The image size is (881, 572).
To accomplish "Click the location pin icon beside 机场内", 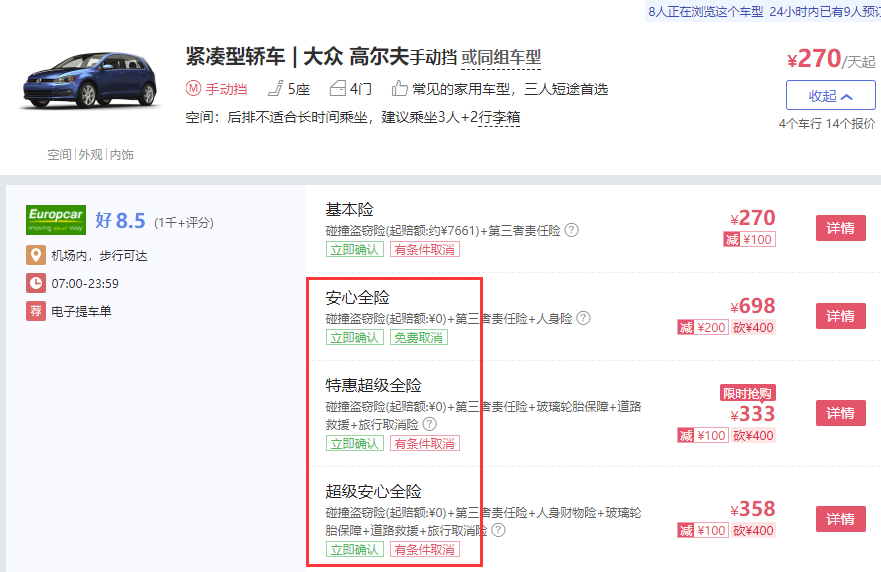I will click(x=36, y=255).
